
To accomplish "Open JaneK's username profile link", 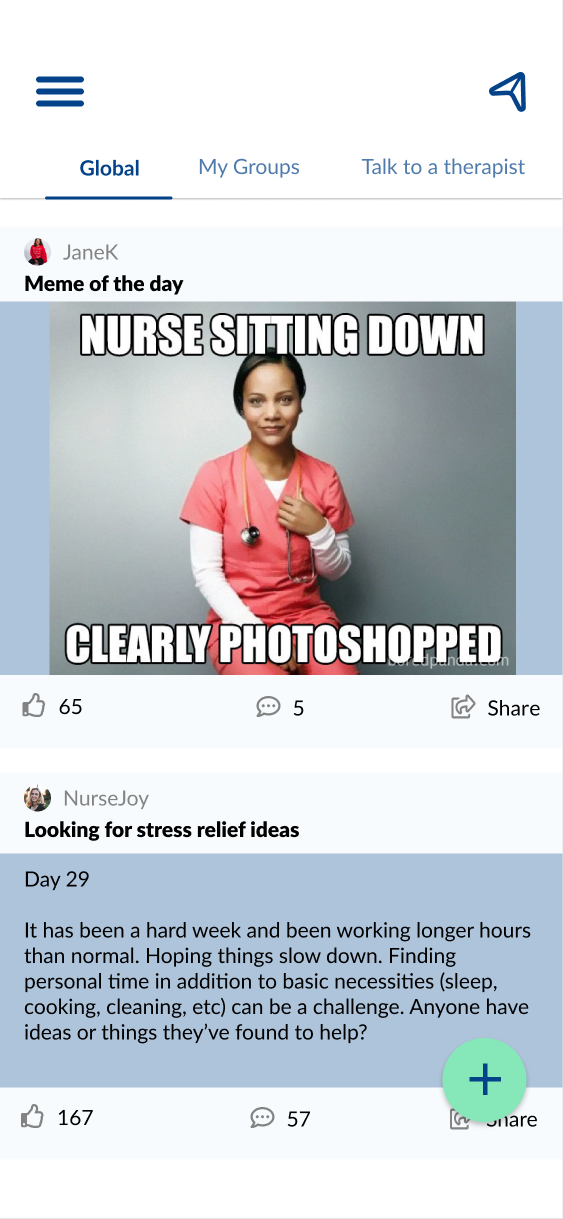I will [91, 252].
